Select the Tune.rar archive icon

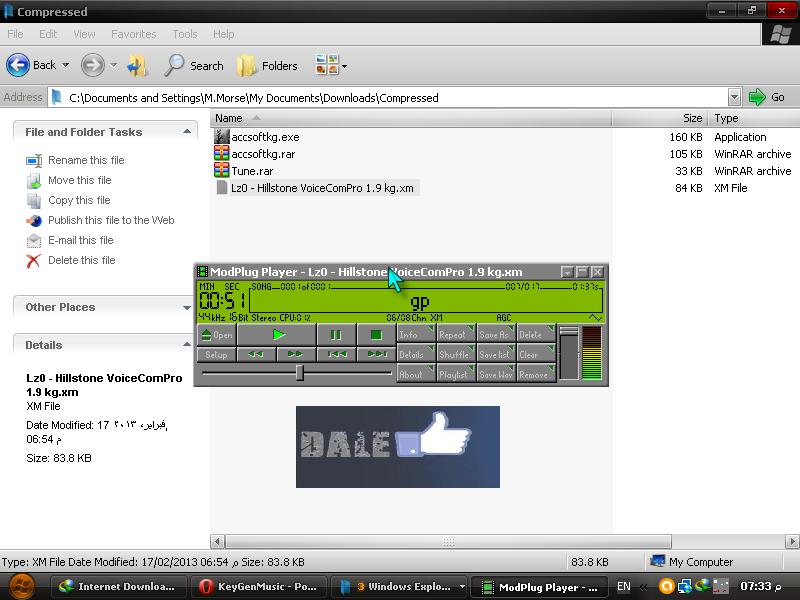point(221,170)
